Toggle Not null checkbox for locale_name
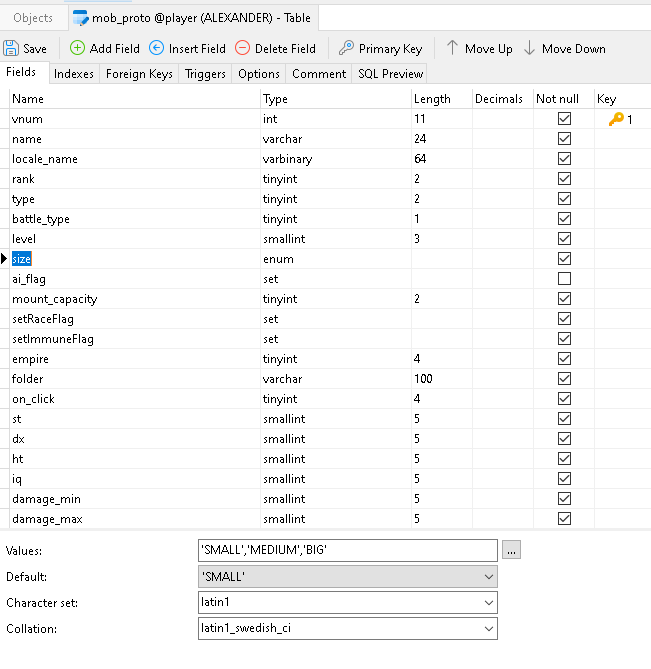651x669 pixels. [564, 159]
